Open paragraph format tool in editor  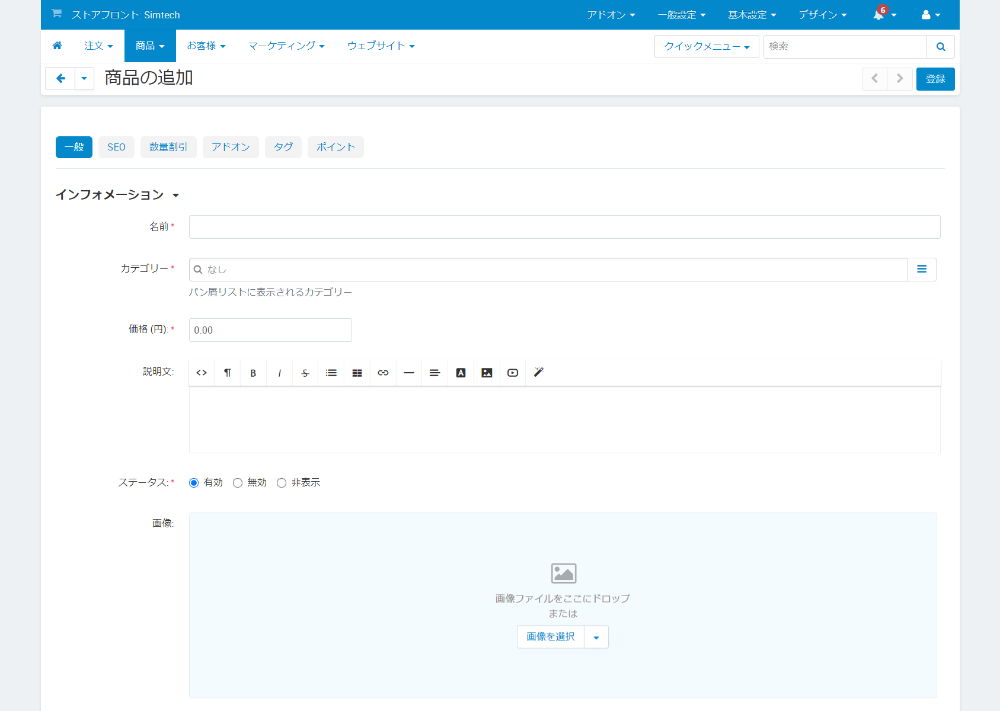click(x=227, y=373)
